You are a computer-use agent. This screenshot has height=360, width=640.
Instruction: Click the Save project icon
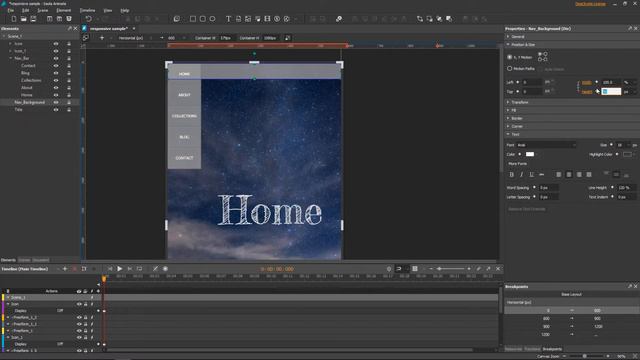click(33, 19)
